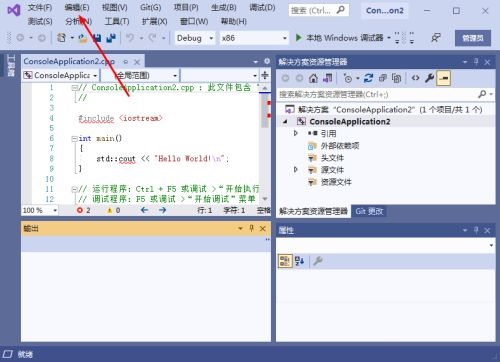Viewport: 500px width, 362px height.
Task: Close the ConsoleApplication2.cpp tab
Action: 137,62
